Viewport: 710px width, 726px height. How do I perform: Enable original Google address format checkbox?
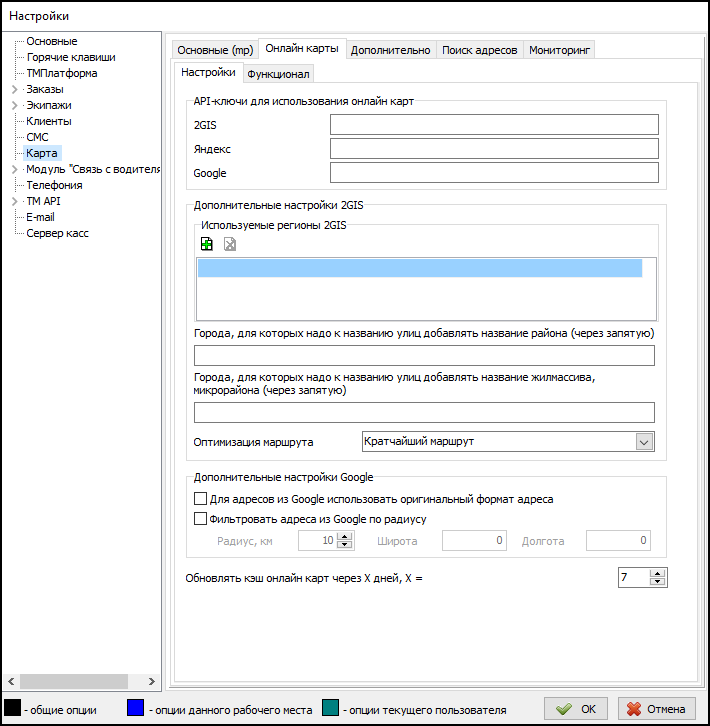click(x=198, y=499)
